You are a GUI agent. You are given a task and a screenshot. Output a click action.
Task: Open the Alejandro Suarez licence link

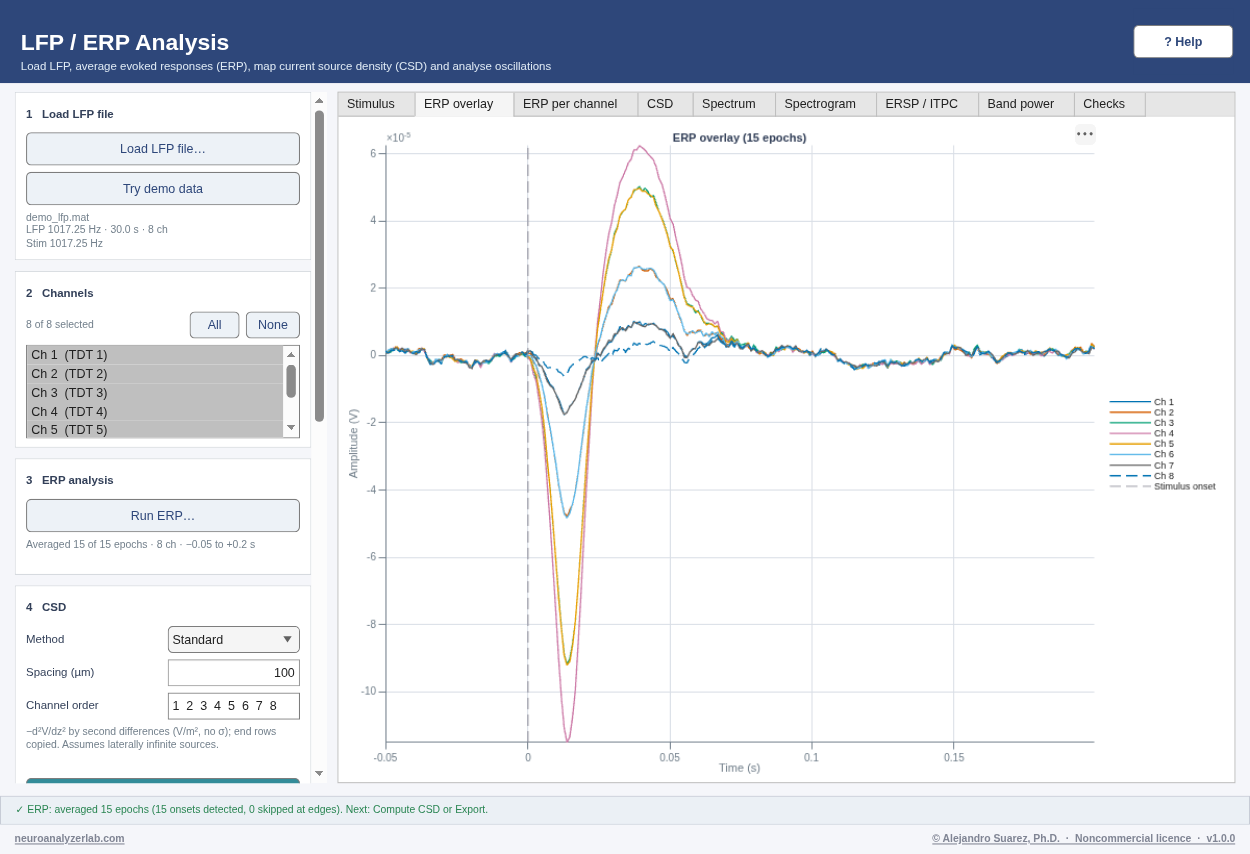pyautogui.click(x=1083, y=838)
